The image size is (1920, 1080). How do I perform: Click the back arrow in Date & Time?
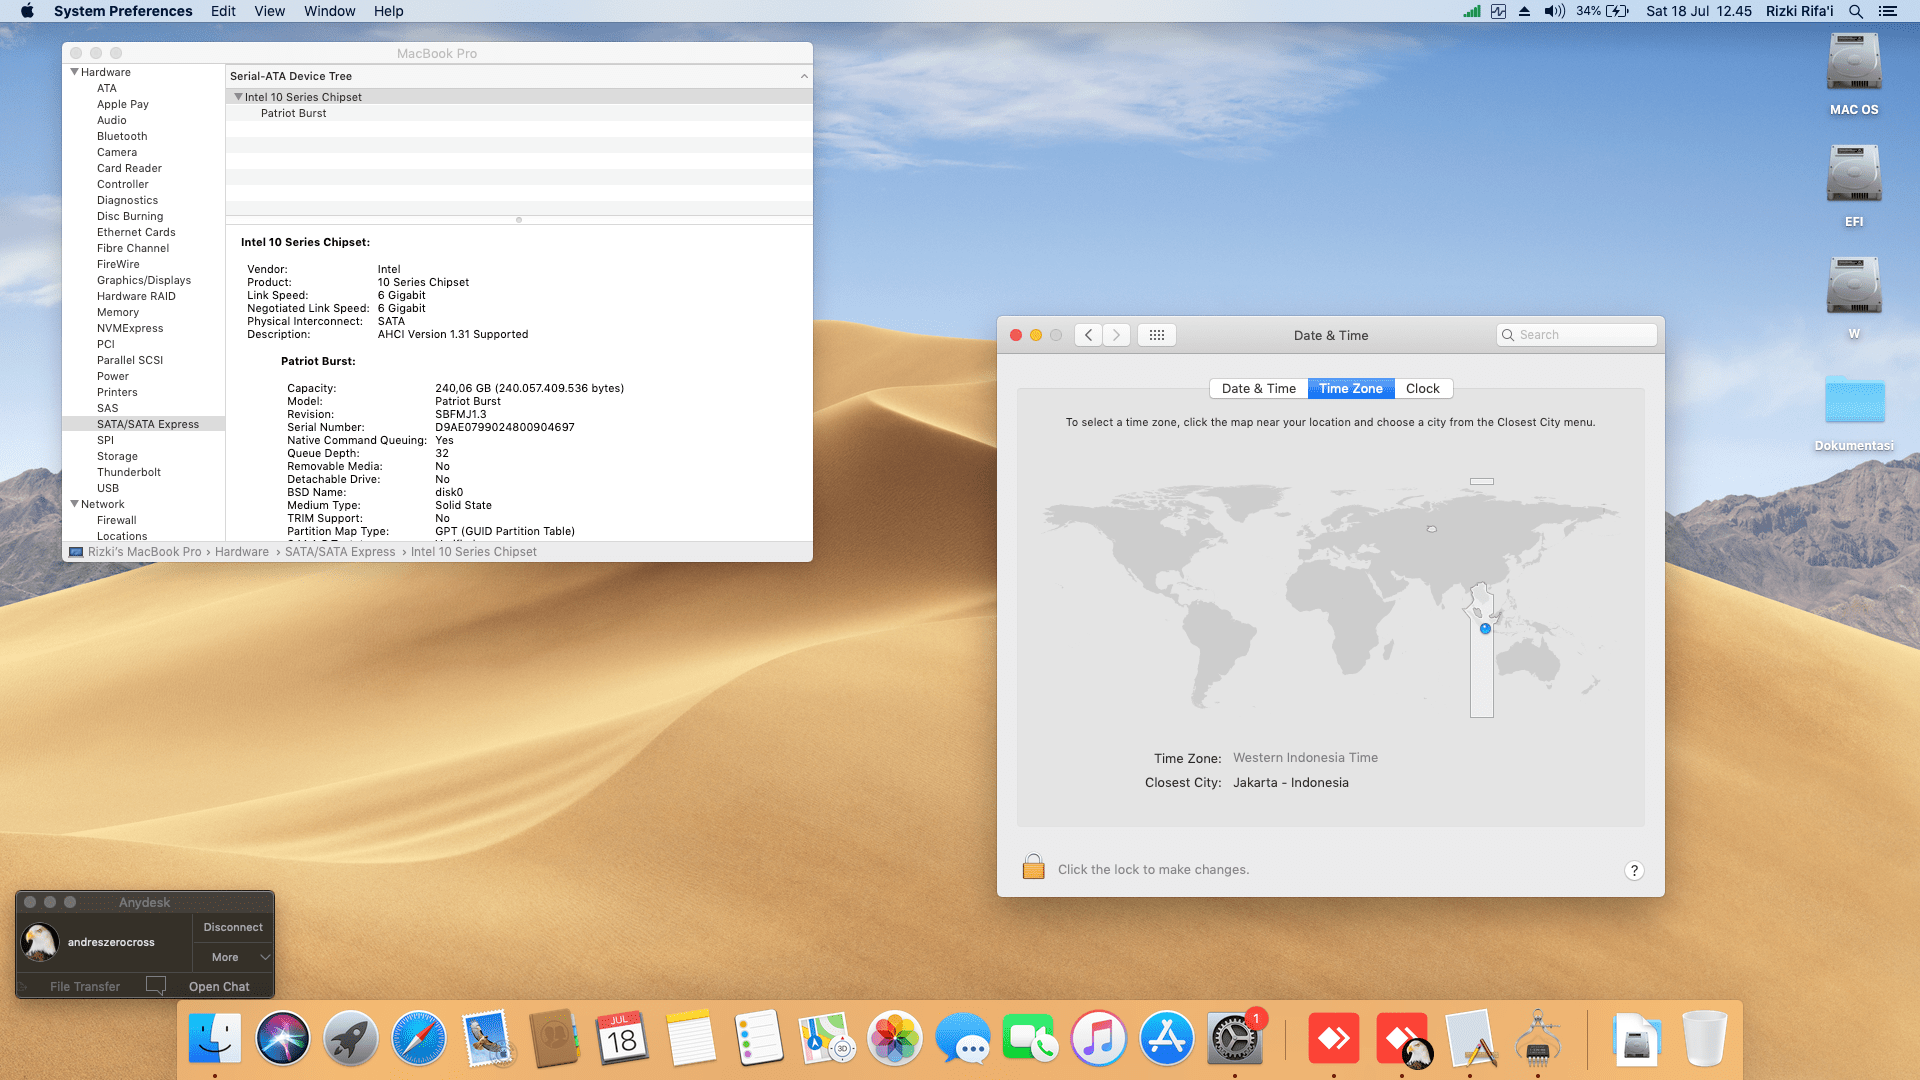1089,335
